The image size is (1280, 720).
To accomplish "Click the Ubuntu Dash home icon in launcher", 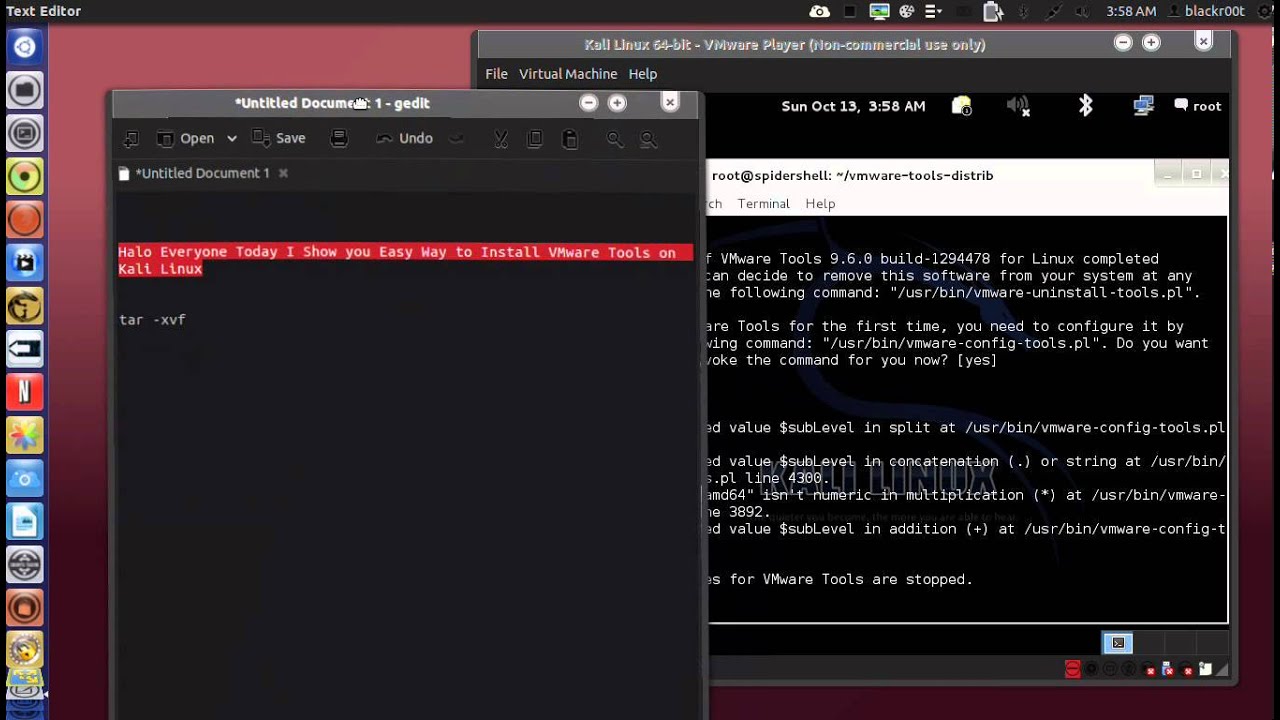I will click(x=25, y=46).
